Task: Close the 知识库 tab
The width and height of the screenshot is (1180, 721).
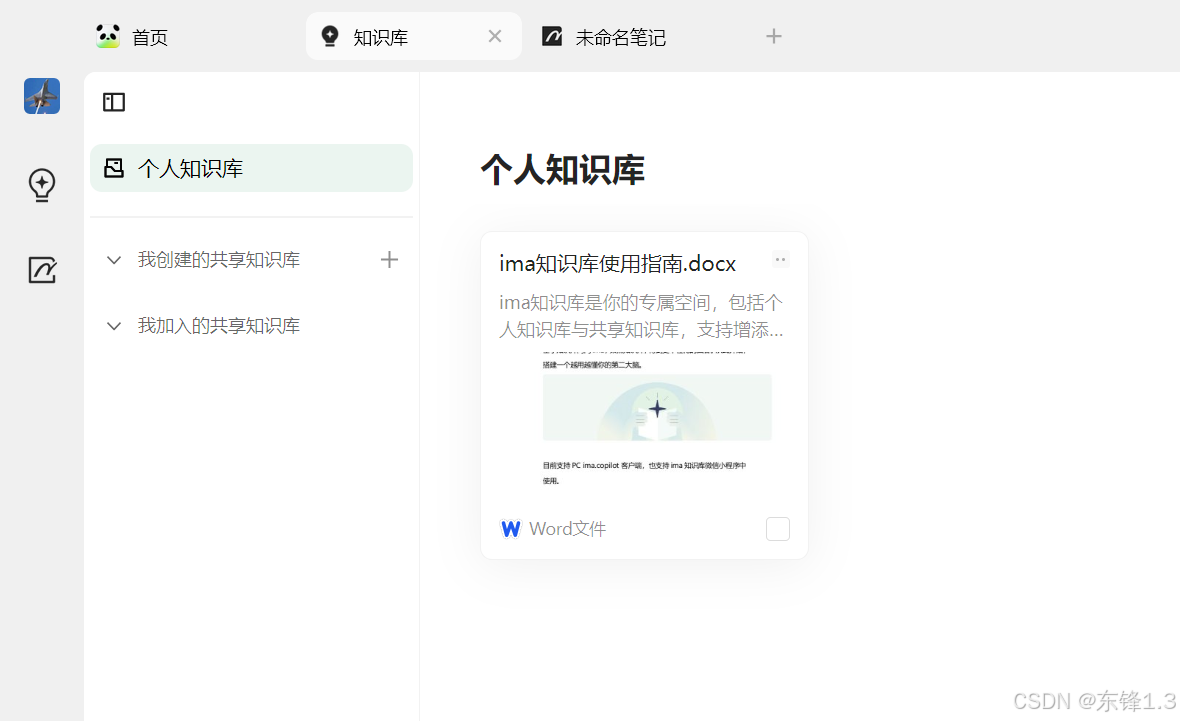Action: pos(494,36)
